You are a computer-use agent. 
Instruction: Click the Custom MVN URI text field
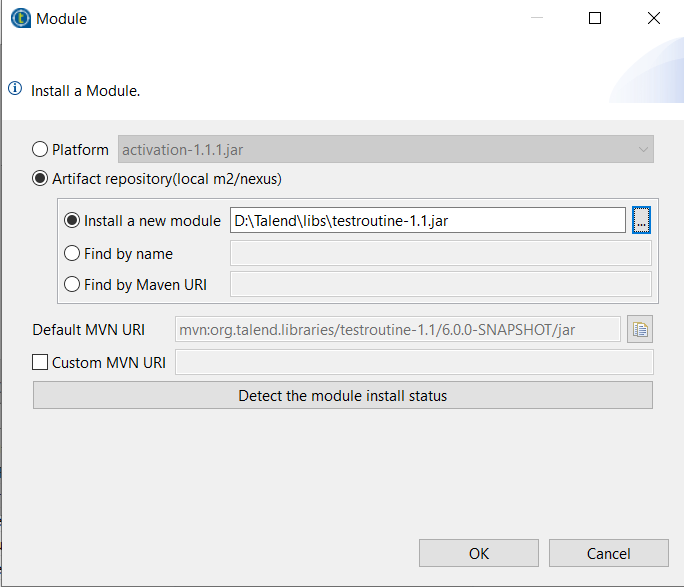[414, 362]
